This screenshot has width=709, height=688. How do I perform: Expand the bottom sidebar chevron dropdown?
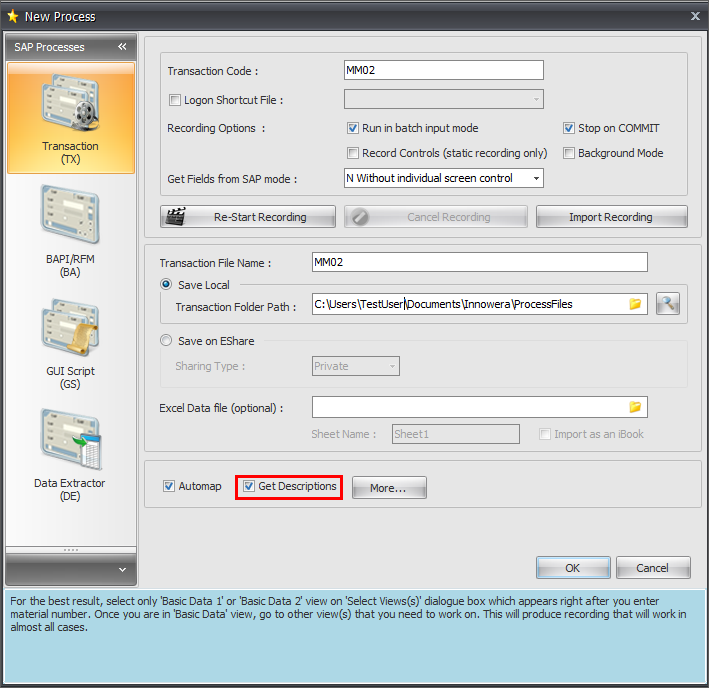(122, 569)
